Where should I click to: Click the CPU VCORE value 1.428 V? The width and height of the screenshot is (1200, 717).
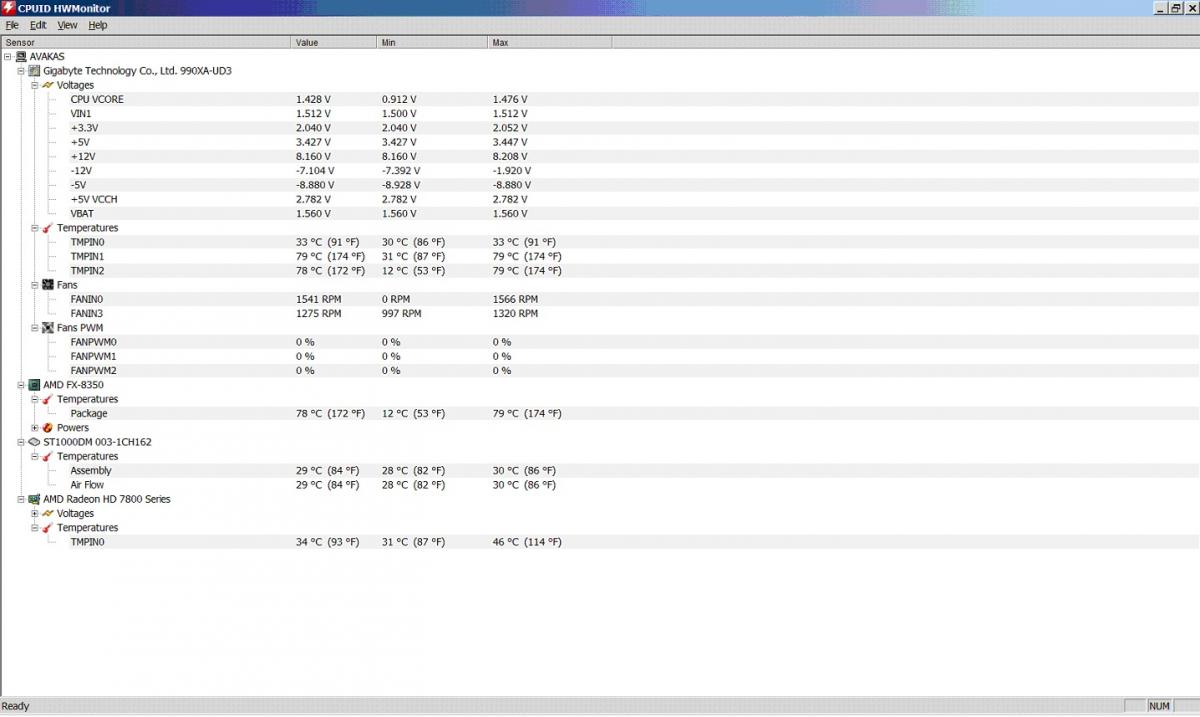point(313,100)
